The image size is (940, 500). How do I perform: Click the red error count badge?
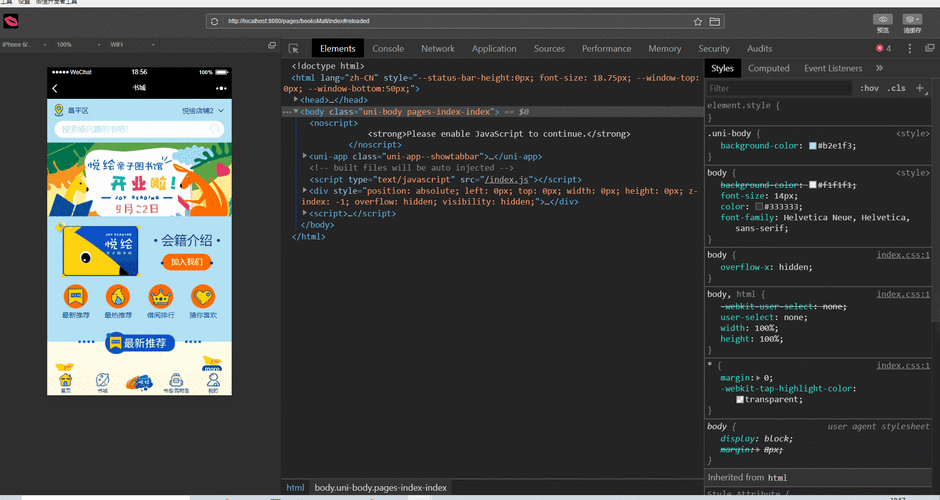(883, 48)
